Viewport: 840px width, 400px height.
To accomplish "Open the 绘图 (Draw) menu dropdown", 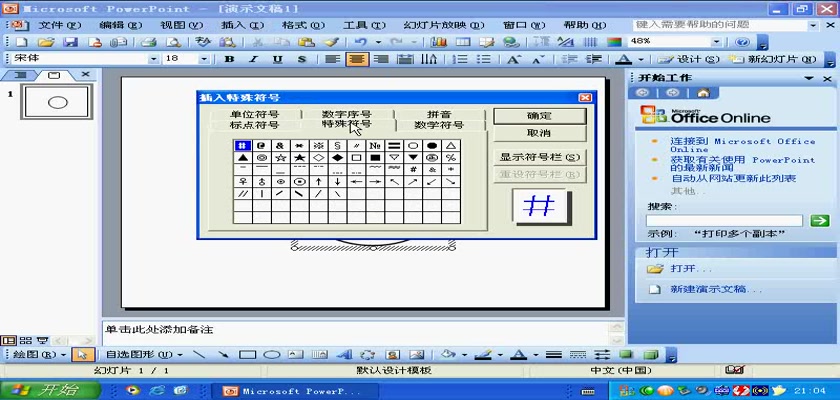I will tap(39, 354).
